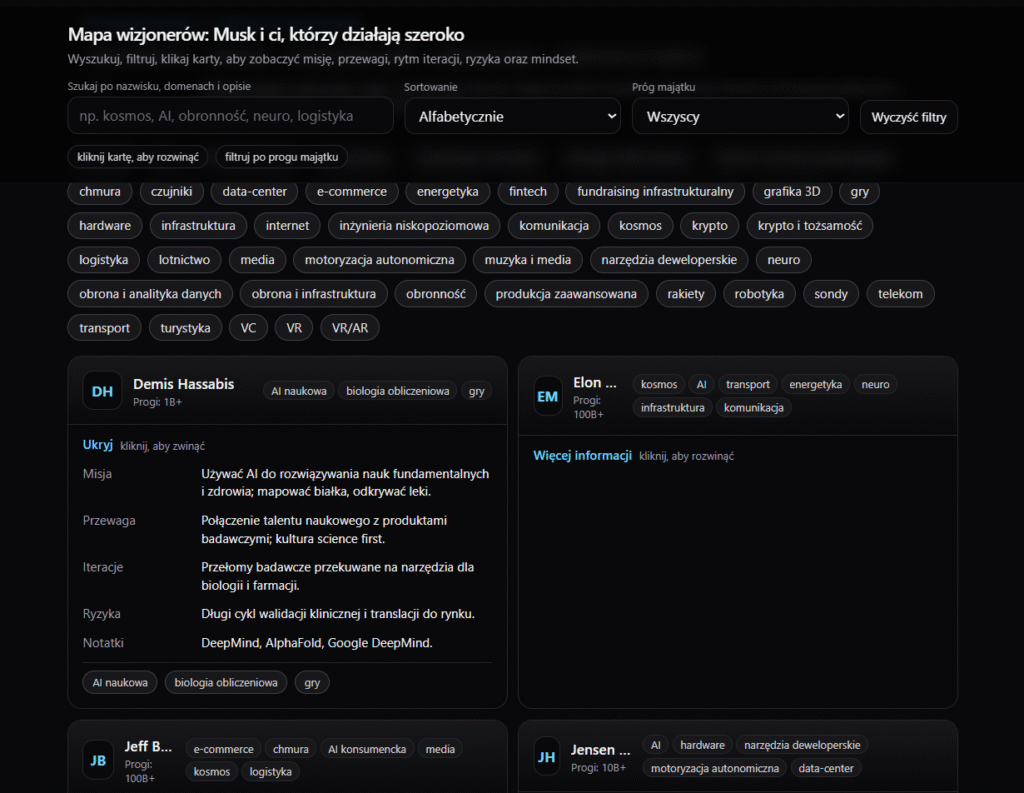Click the 'energetyka' tag on Elon card

pos(816,385)
